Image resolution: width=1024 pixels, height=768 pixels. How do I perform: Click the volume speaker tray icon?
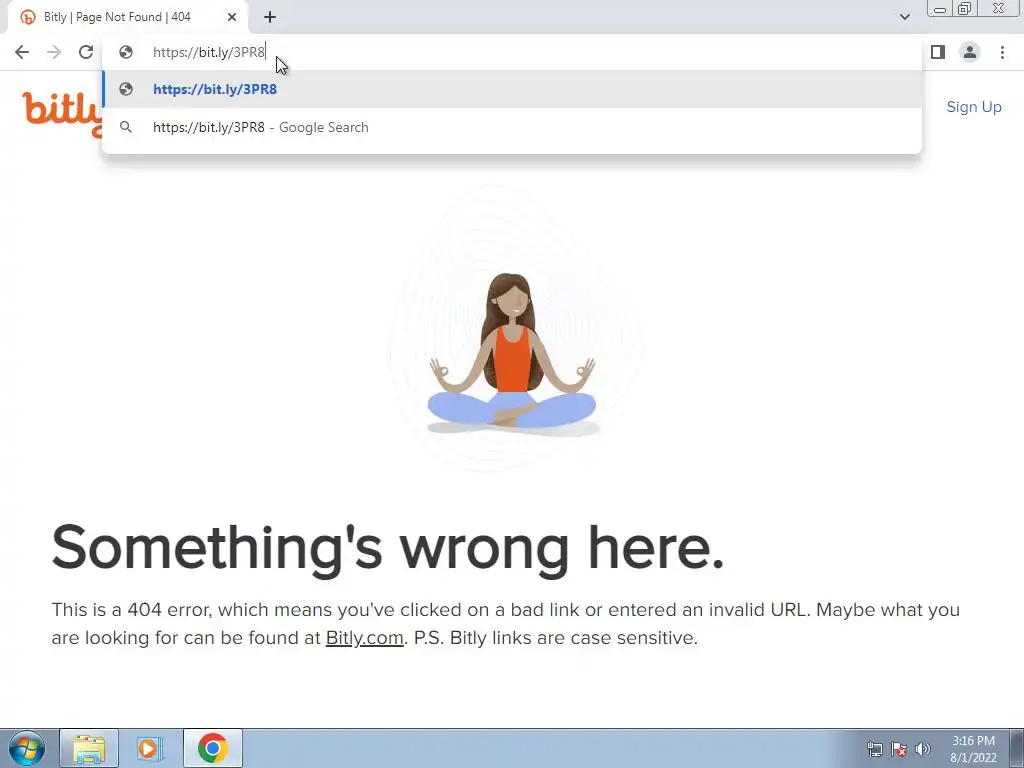(x=923, y=749)
